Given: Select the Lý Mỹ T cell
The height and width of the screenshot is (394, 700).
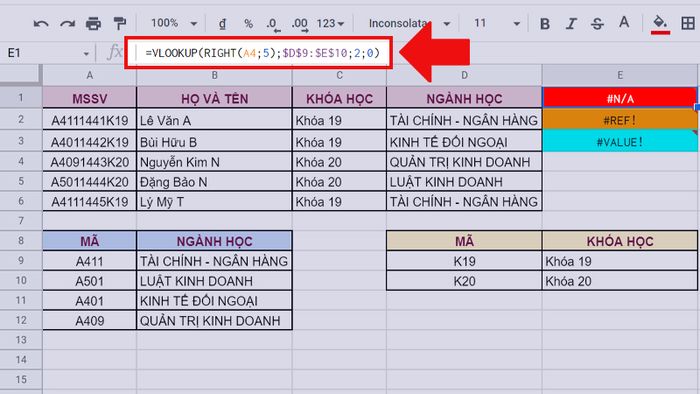Looking at the screenshot, I should point(214,202).
